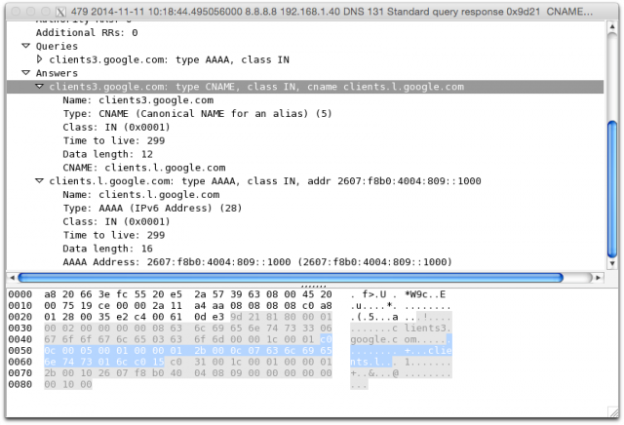Viewport: 624px width, 425px height.
Task: Select 'Name: clients.l.google.com' field
Action: point(141,195)
